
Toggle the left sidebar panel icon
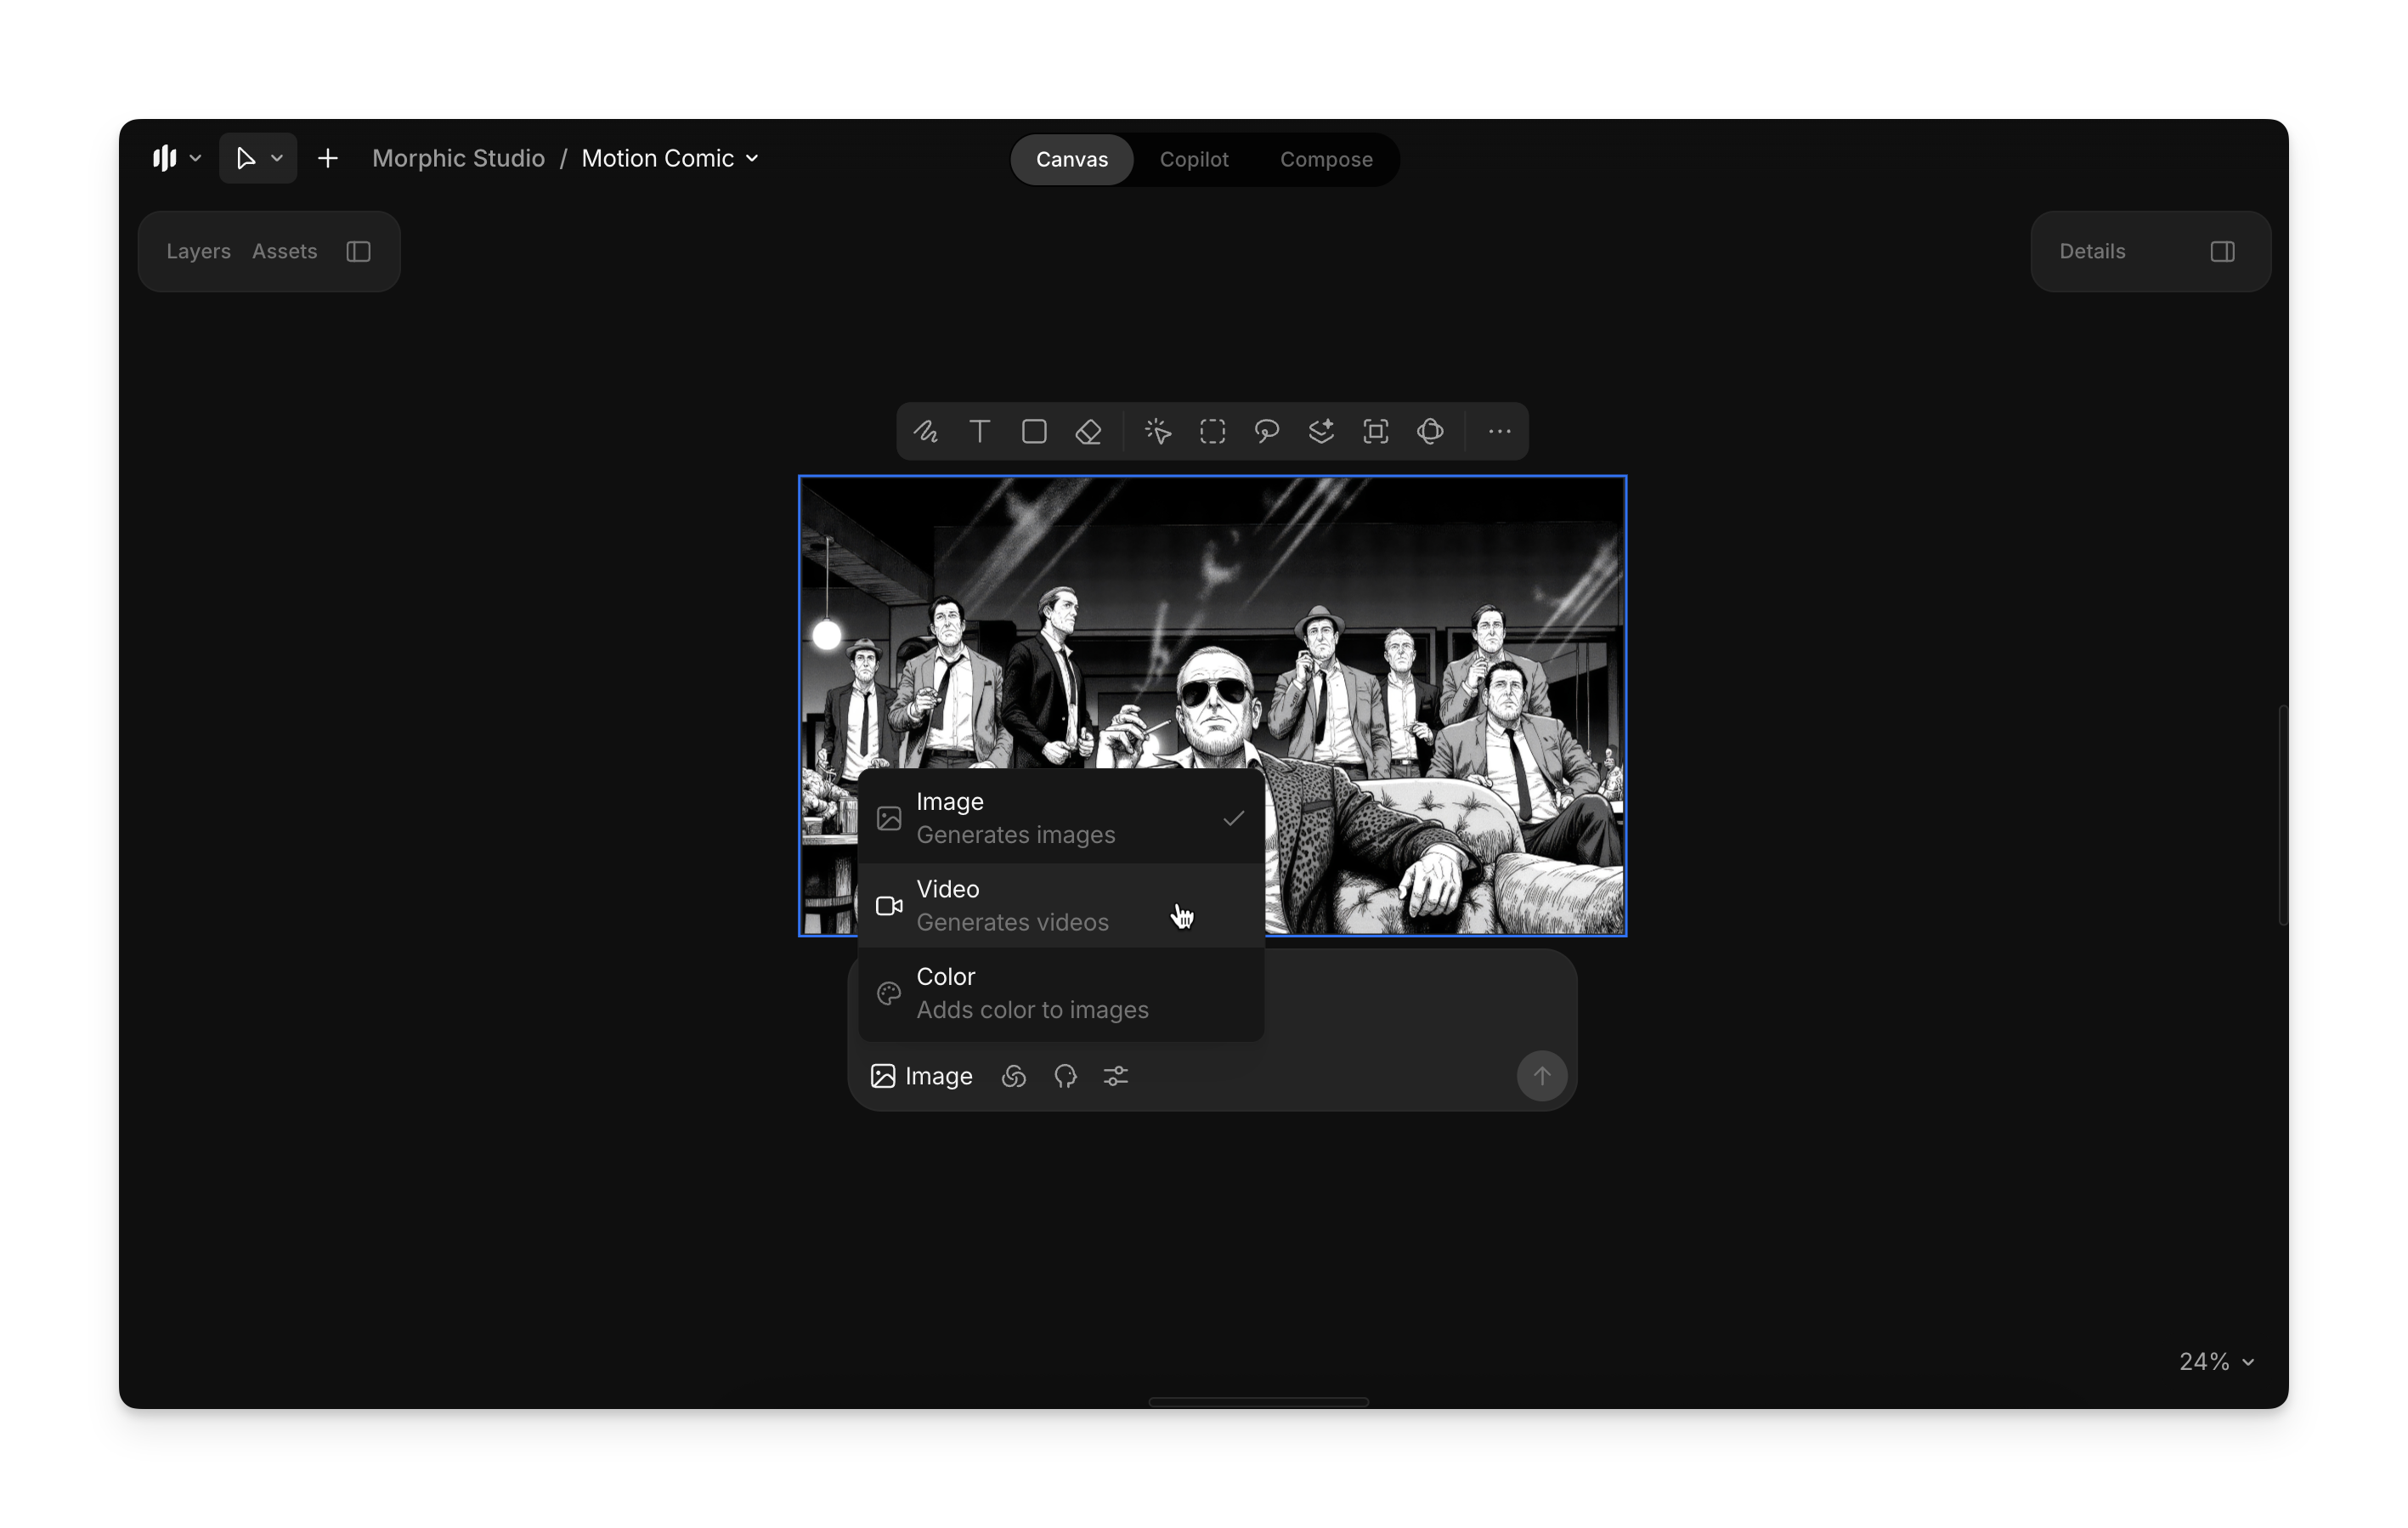359,252
